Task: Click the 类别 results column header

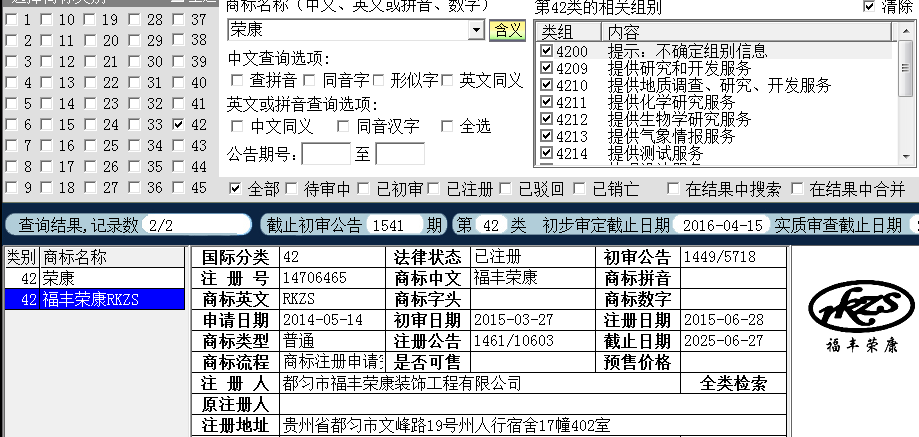Action: [22, 257]
